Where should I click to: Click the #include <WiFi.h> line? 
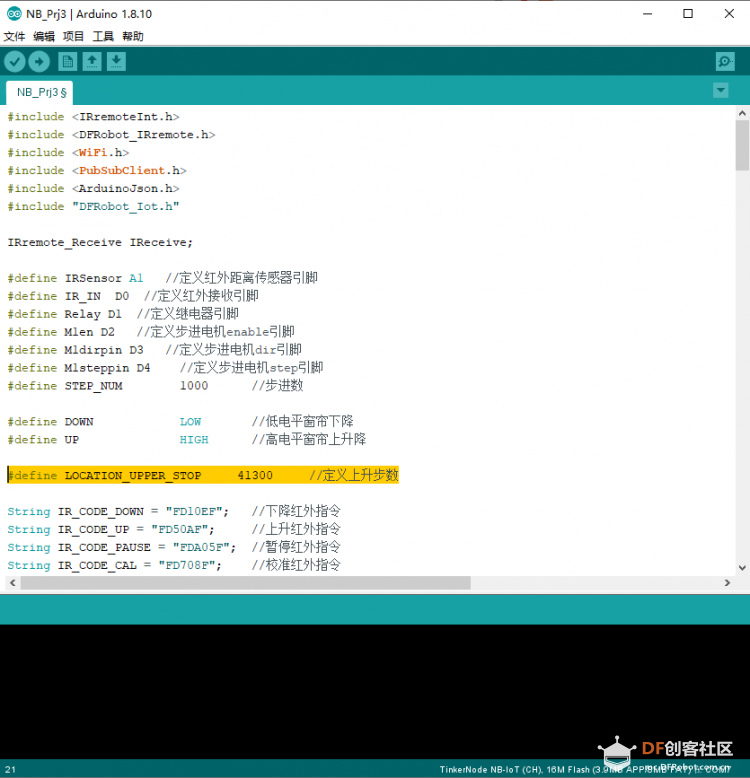point(68,152)
